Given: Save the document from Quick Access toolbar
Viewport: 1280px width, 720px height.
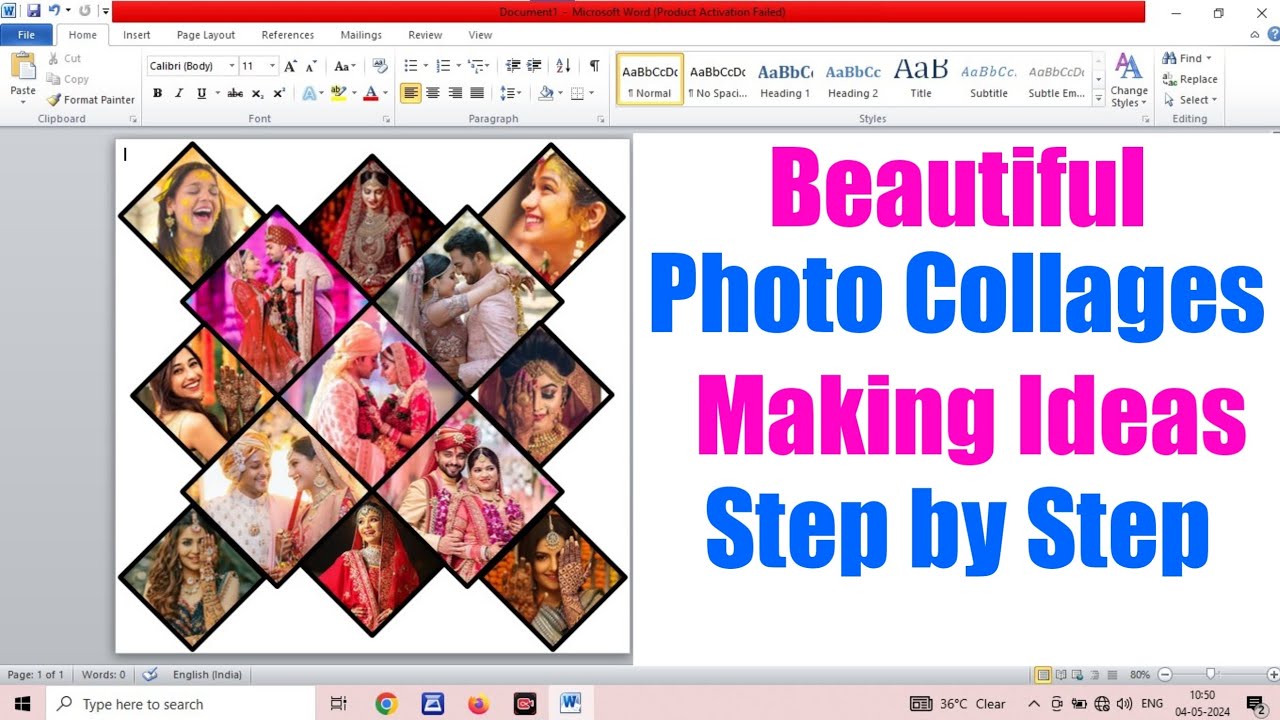Looking at the screenshot, I should 34,11.
